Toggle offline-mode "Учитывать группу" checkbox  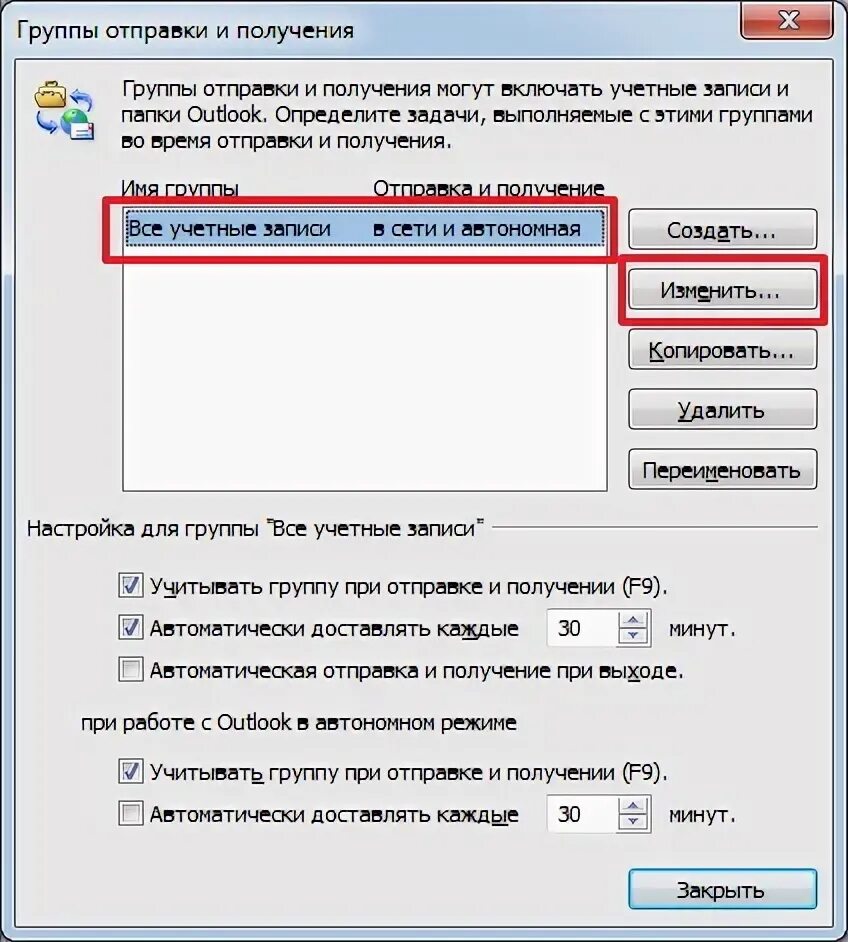(130, 771)
